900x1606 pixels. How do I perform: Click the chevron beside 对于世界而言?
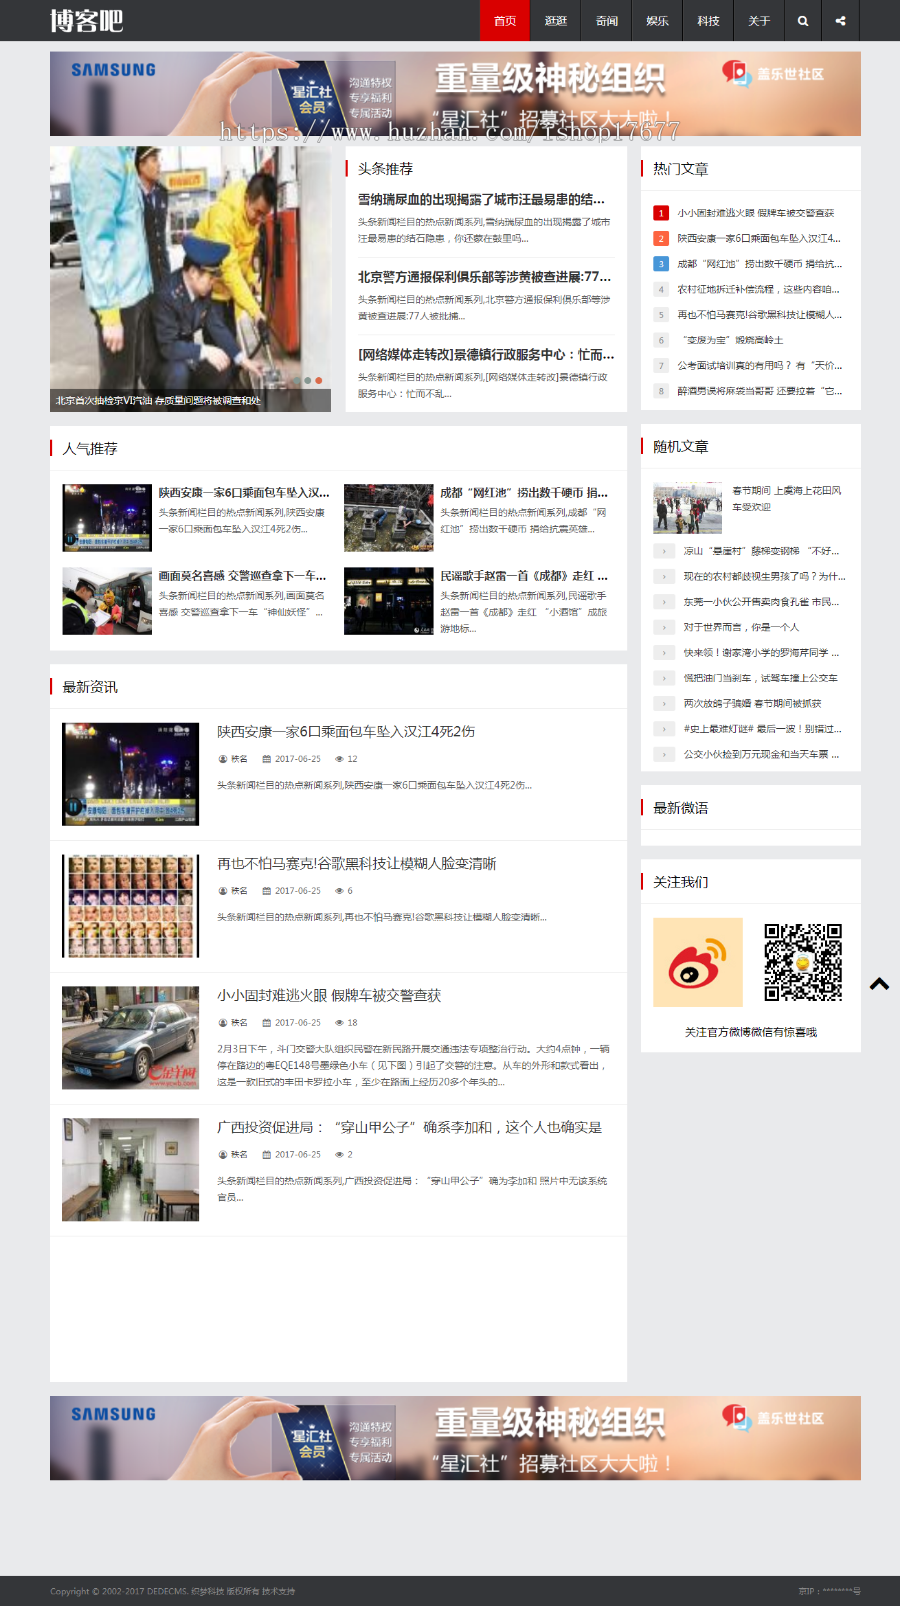pos(665,627)
